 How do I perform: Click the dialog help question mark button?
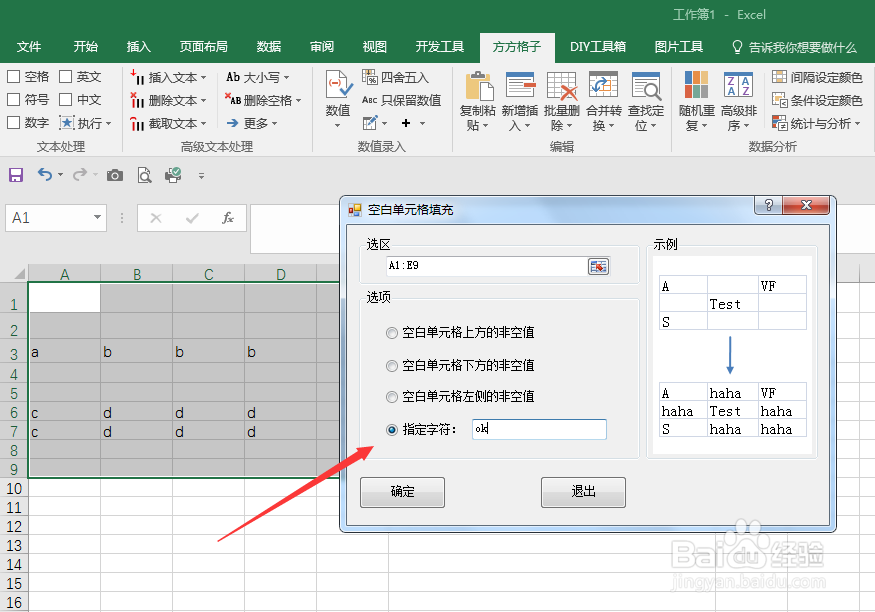[768, 205]
